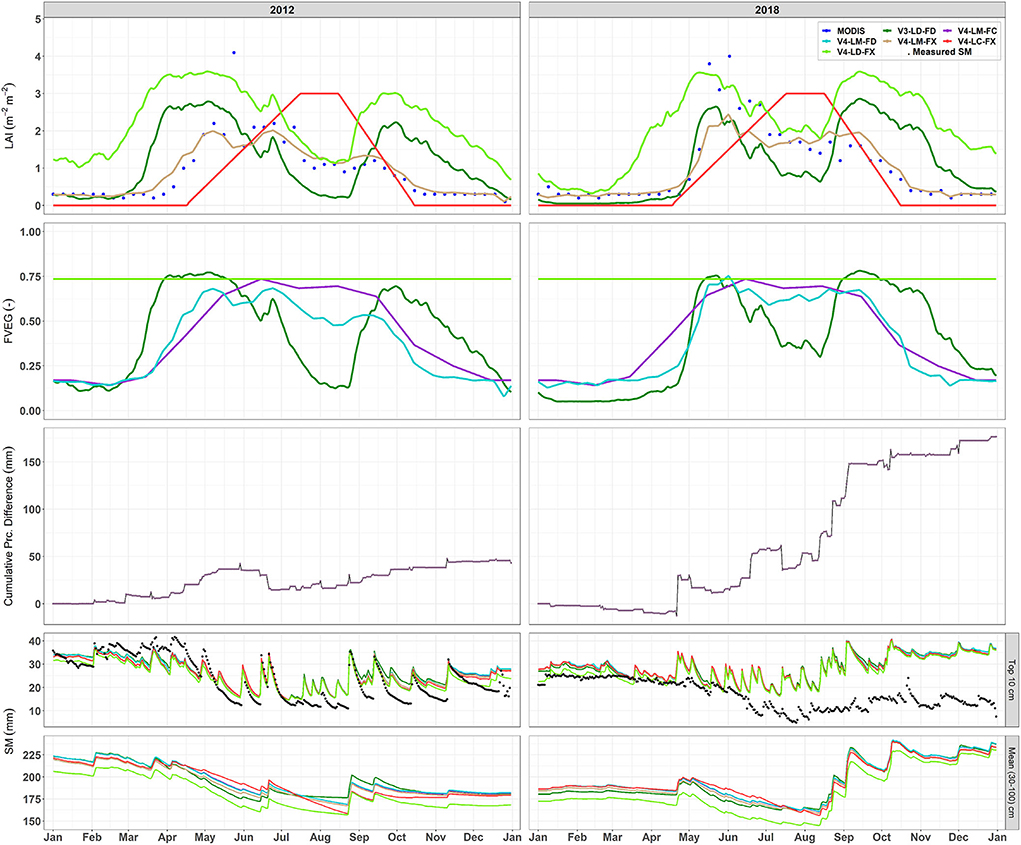Image resolution: width=1021 pixels, height=845 pixels.
Task: Click the 0.75 tick on the FVEG axis
Action: 31,277
